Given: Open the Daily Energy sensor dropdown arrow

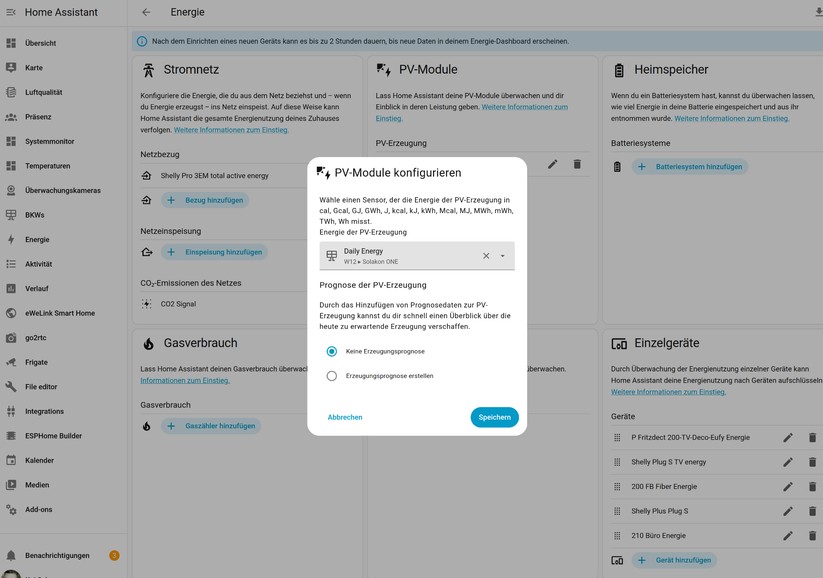Looking at the screenshot, I should [503, 256].
